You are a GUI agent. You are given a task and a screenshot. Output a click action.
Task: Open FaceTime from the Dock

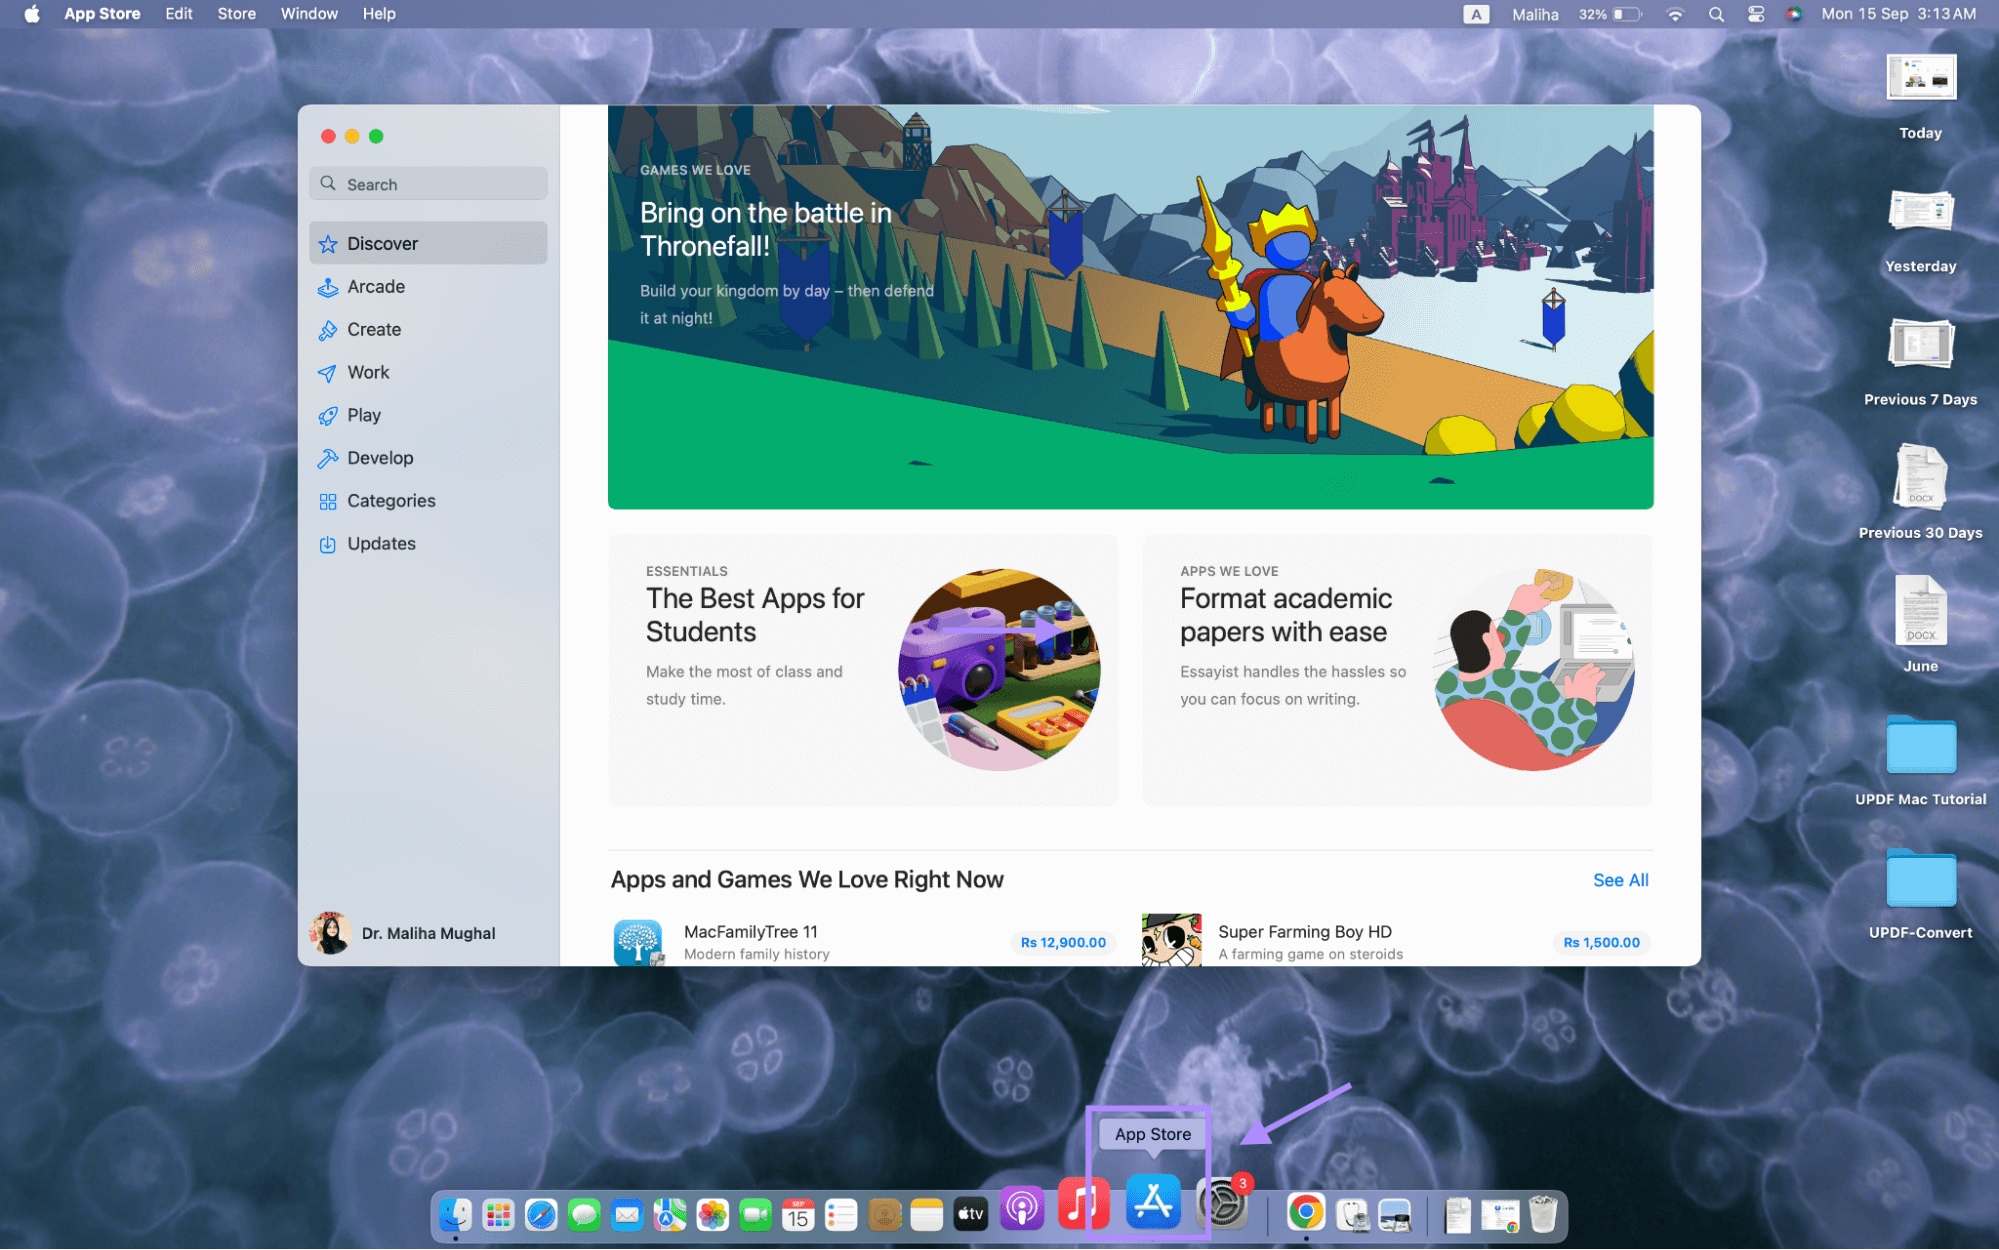click(x=756, y=1214)
